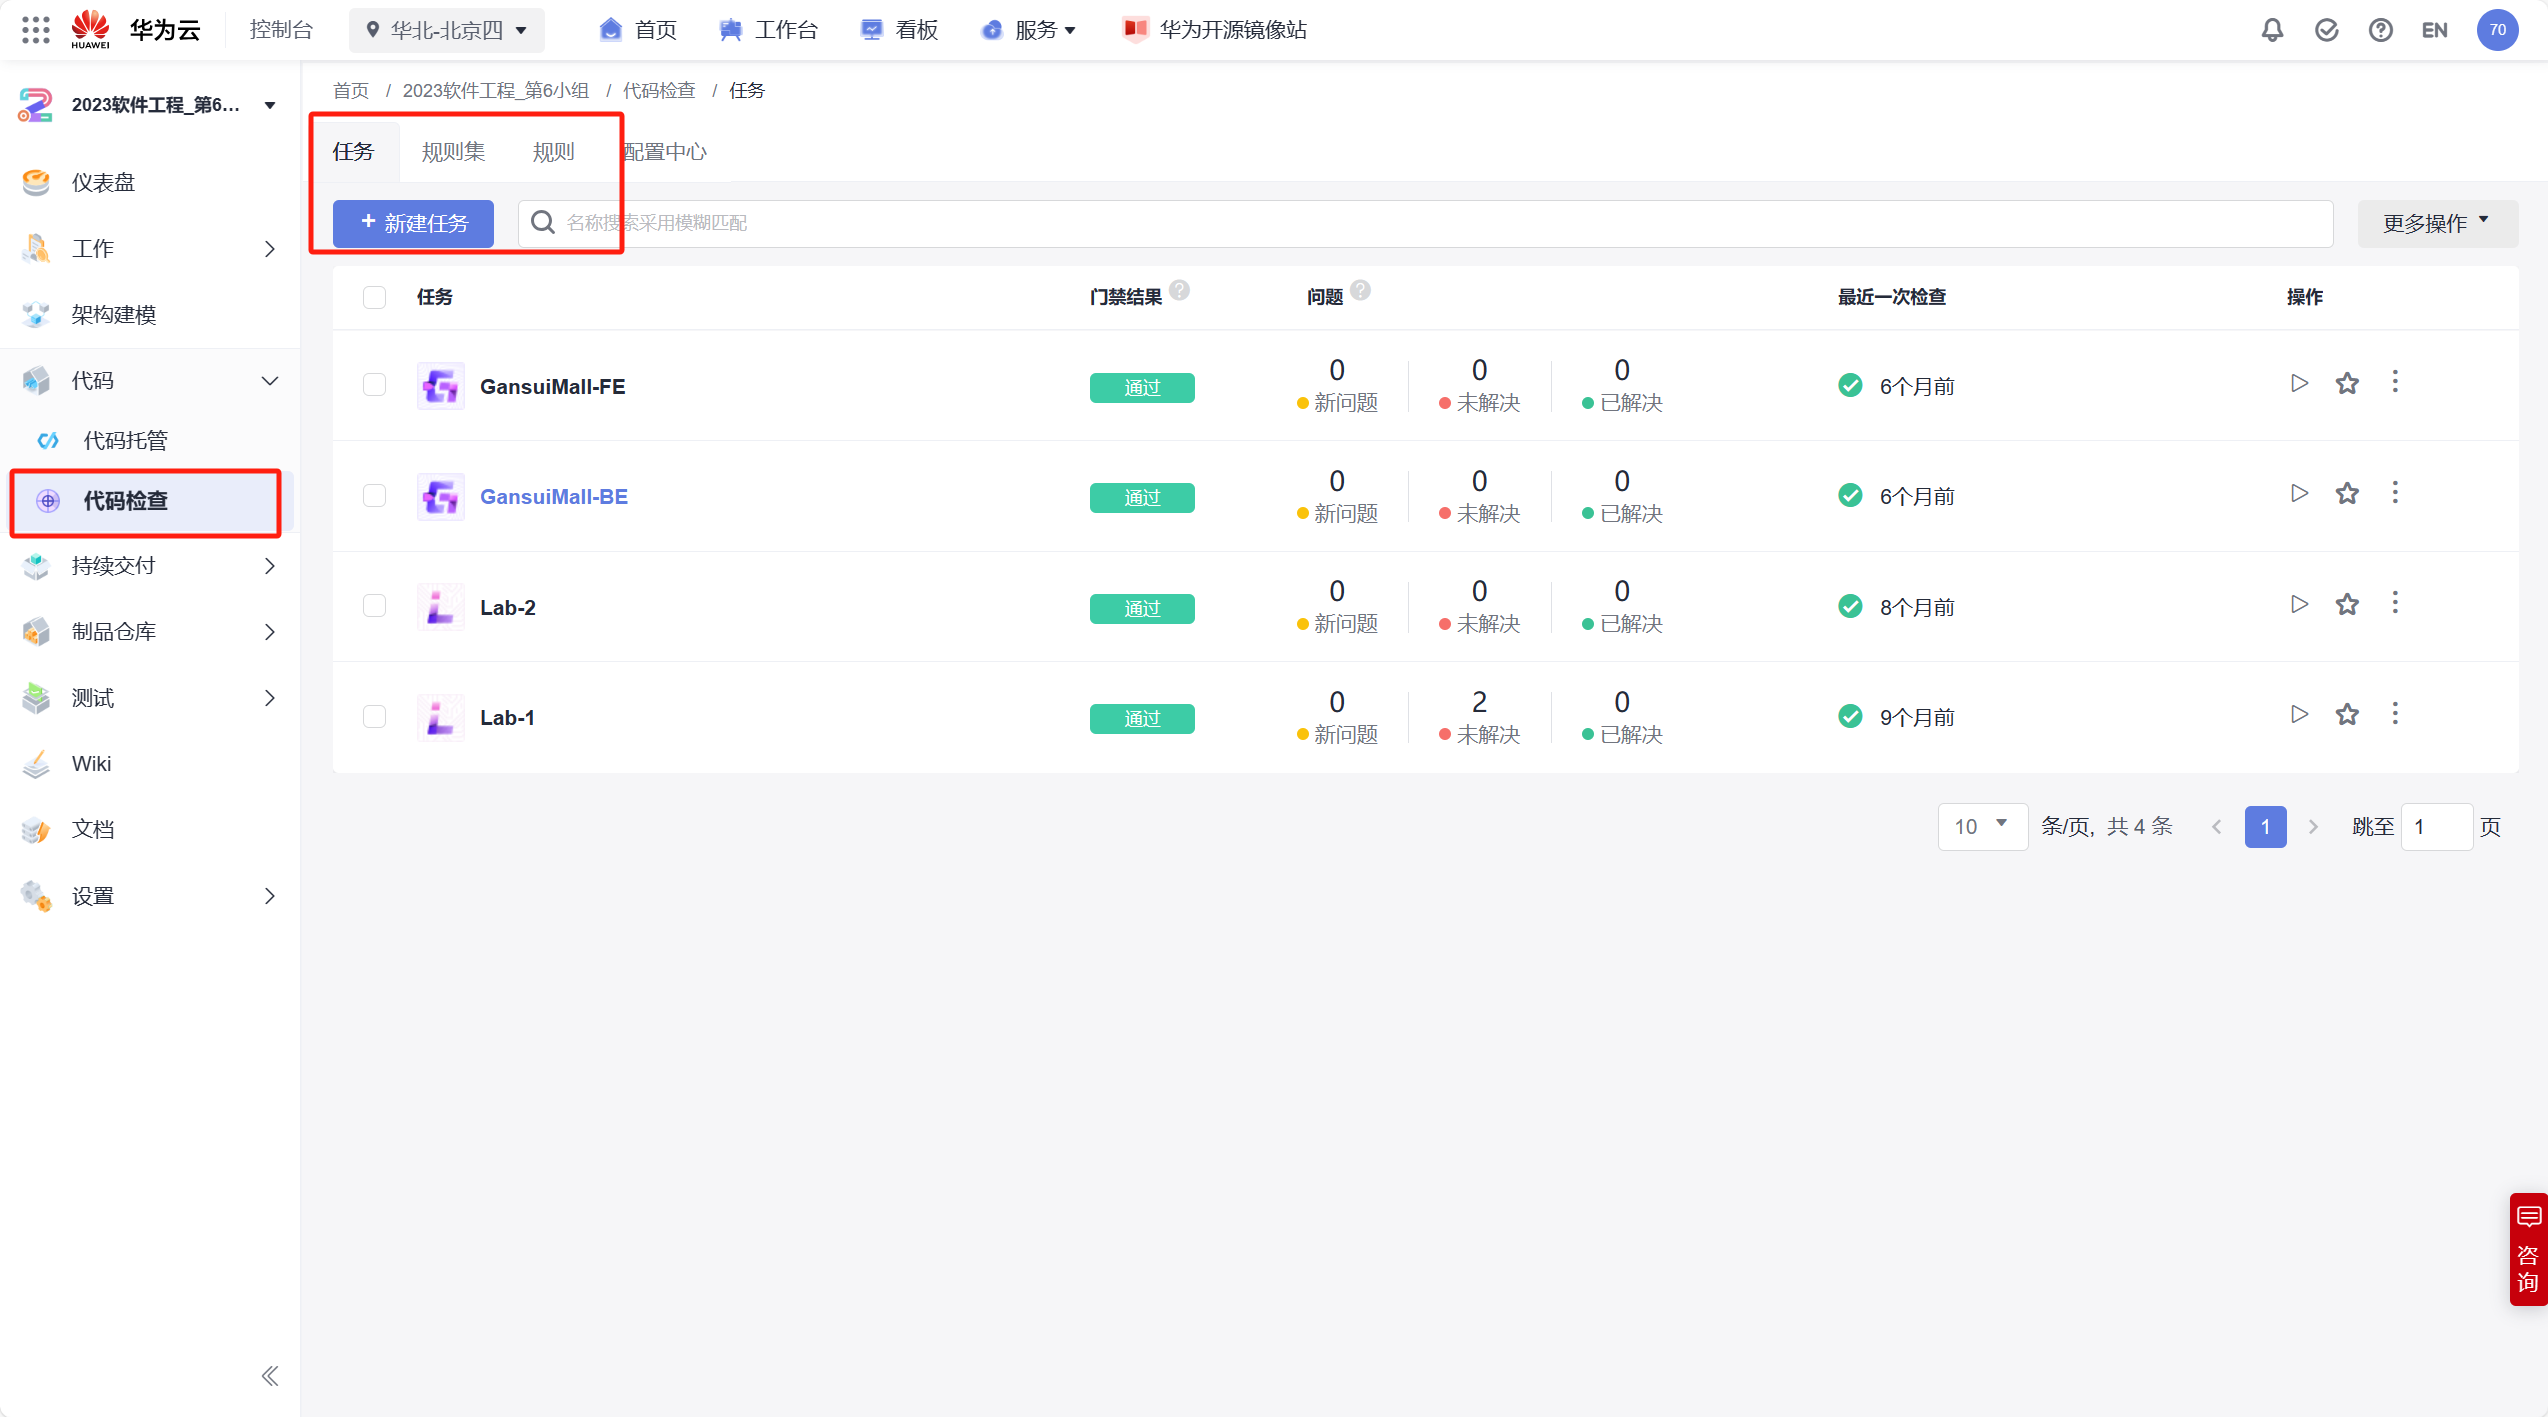Tick the Lab-1 task checkbox
Screen dimensions: 2548x1417
(x=374, y=716)
